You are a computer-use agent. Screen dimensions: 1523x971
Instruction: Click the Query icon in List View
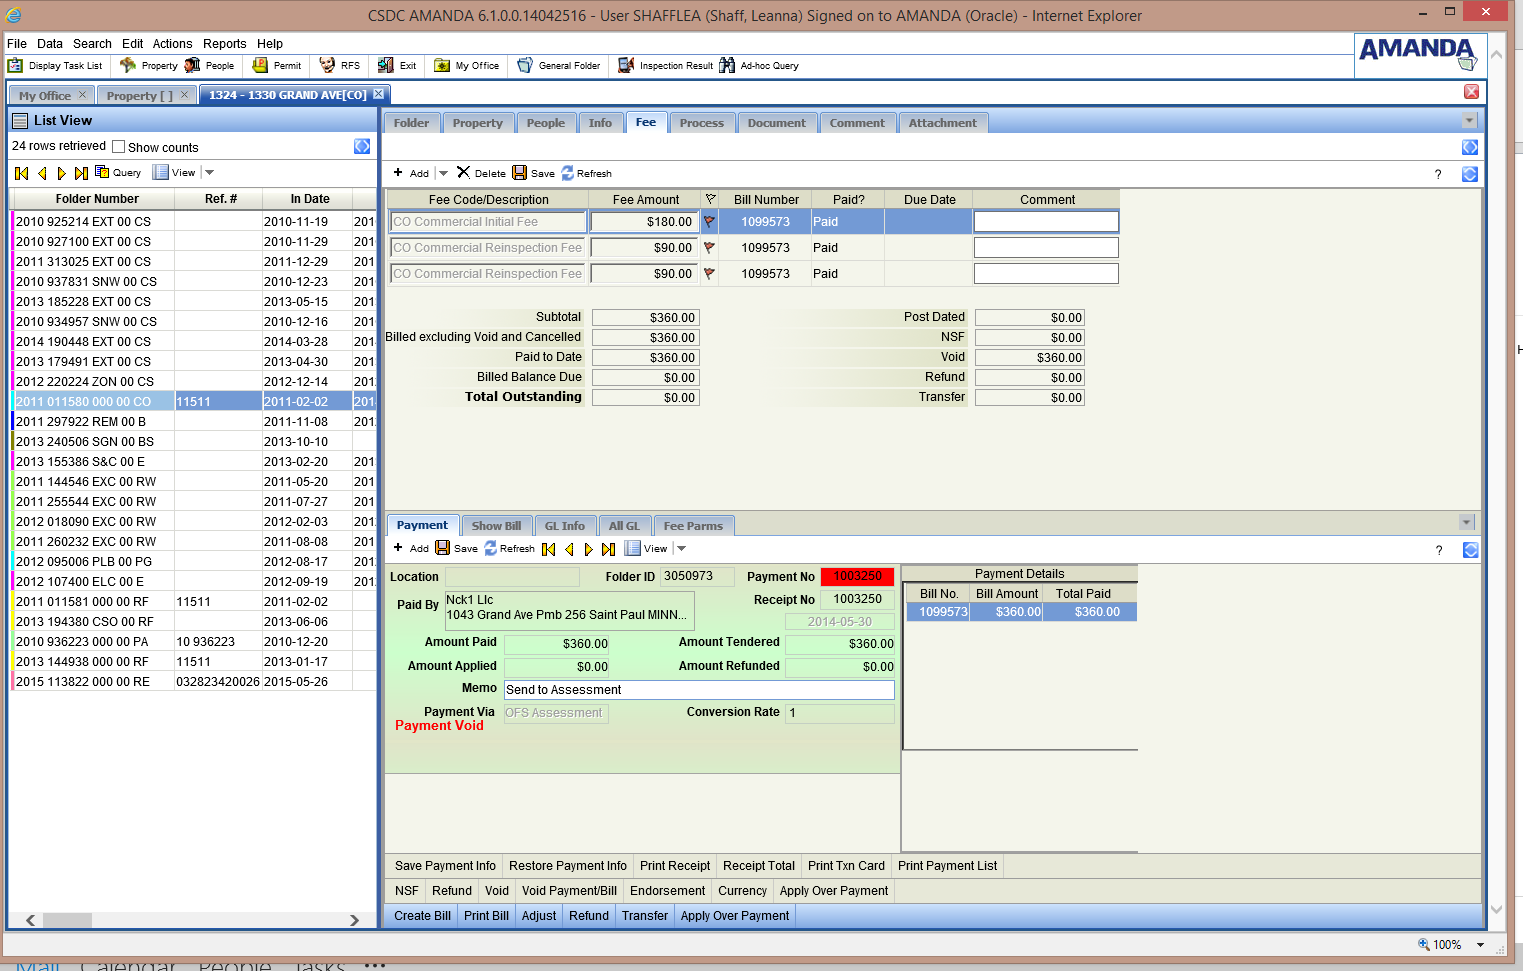tap(102, 172)
